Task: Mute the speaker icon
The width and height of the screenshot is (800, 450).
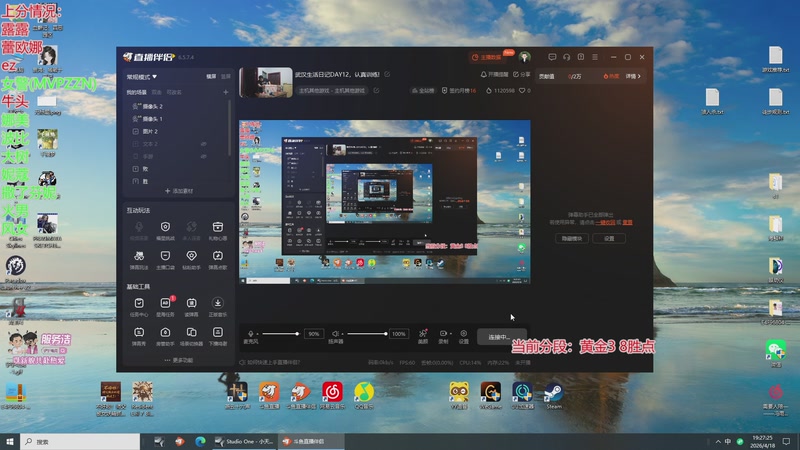Action: 335,333
